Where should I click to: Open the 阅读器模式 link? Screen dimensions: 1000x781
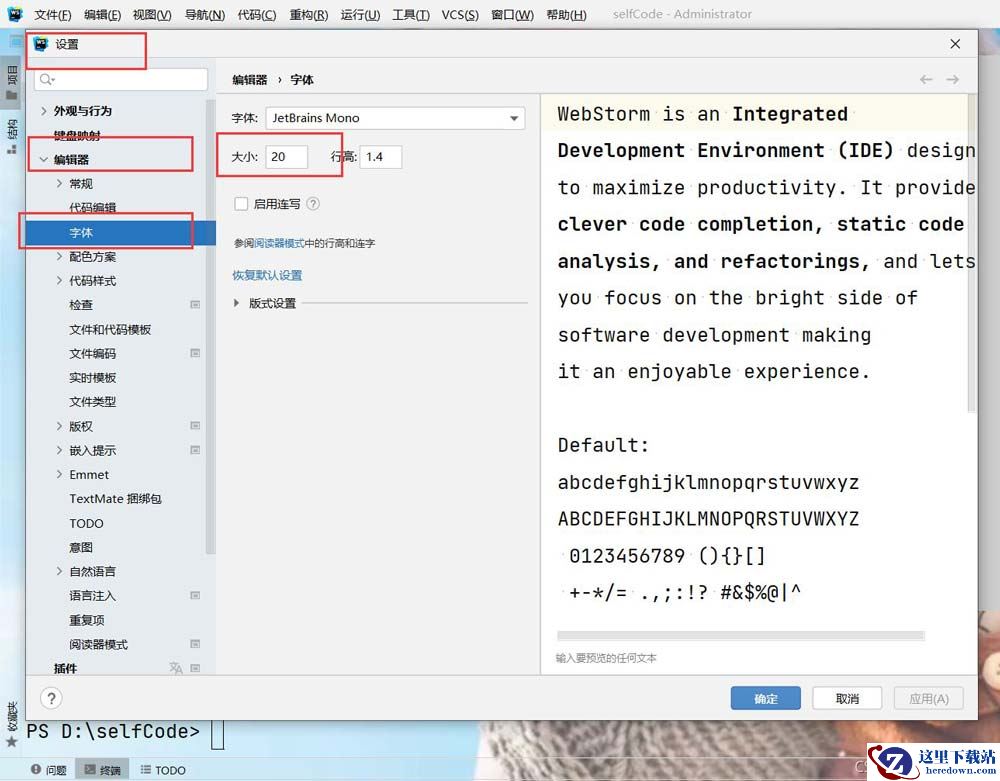[x=279, y=244]
